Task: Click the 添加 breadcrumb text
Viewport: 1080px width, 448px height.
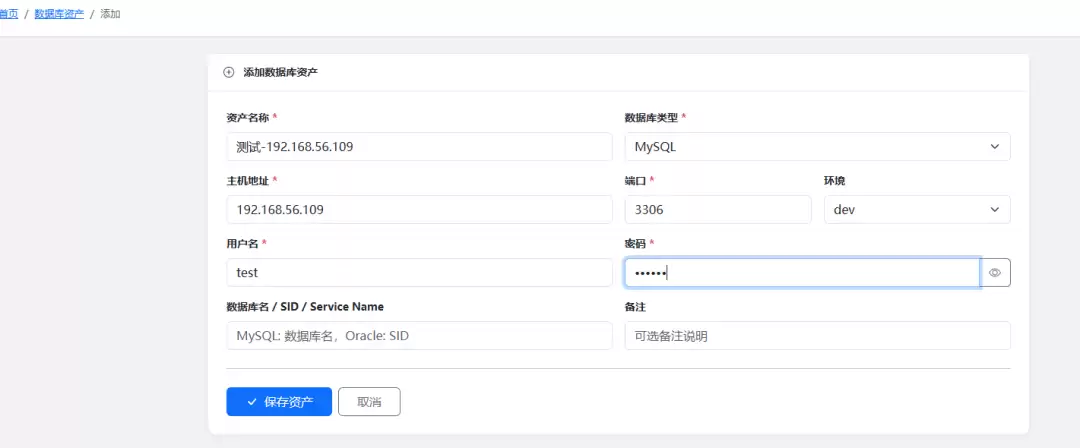Action: click(110, 14)
